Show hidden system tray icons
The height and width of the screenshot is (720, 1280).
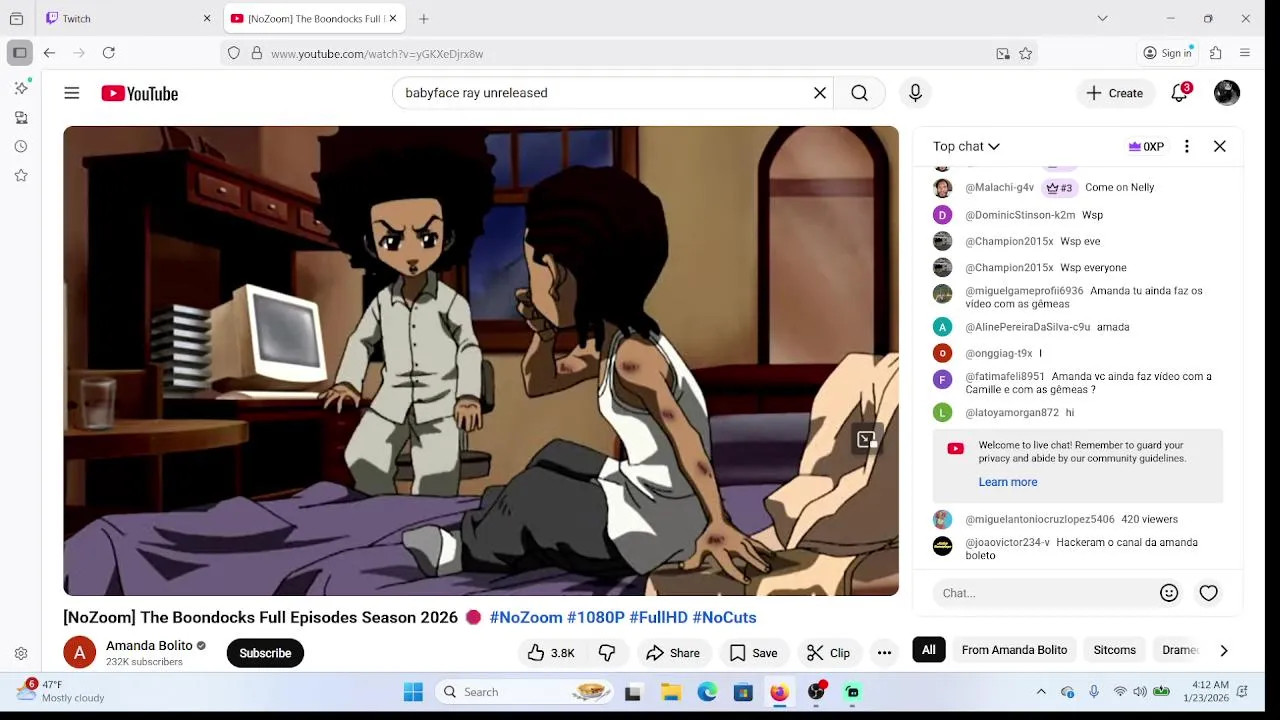[1041, 692]
